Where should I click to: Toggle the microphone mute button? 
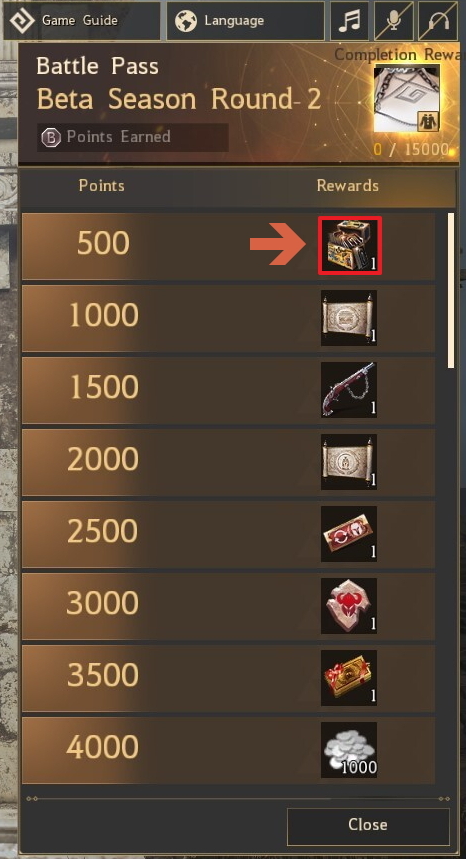393,21
